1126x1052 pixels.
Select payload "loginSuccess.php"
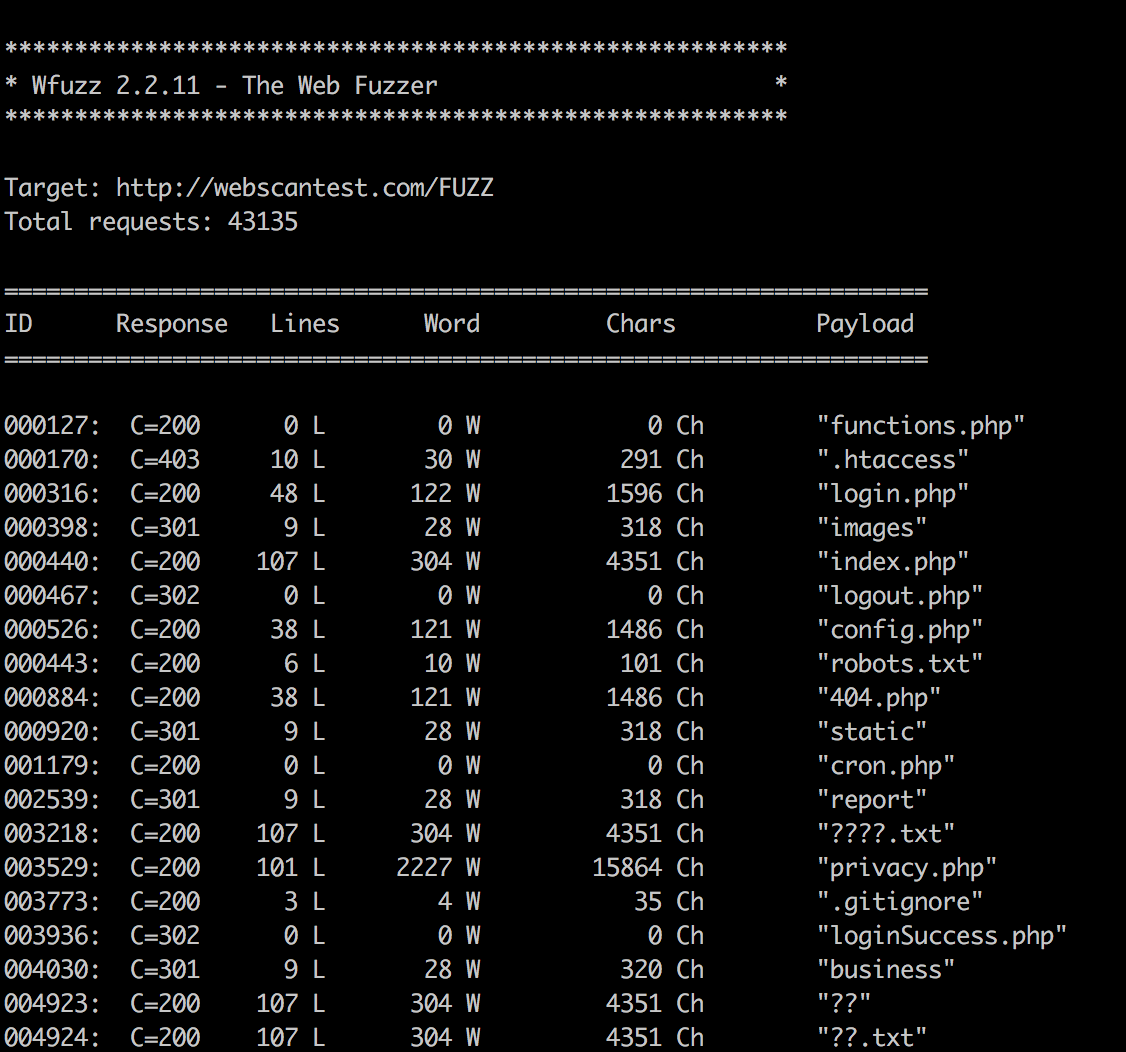(x=941, y=936)
